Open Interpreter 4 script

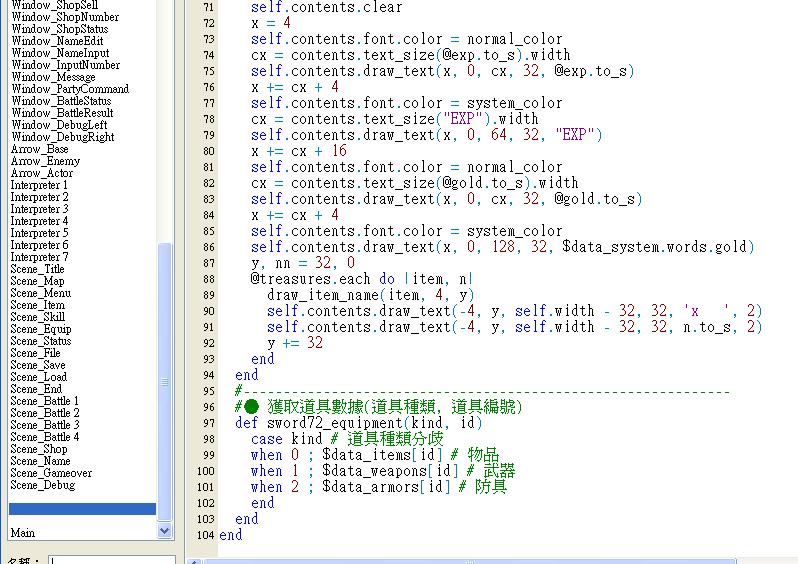[39, 221]
